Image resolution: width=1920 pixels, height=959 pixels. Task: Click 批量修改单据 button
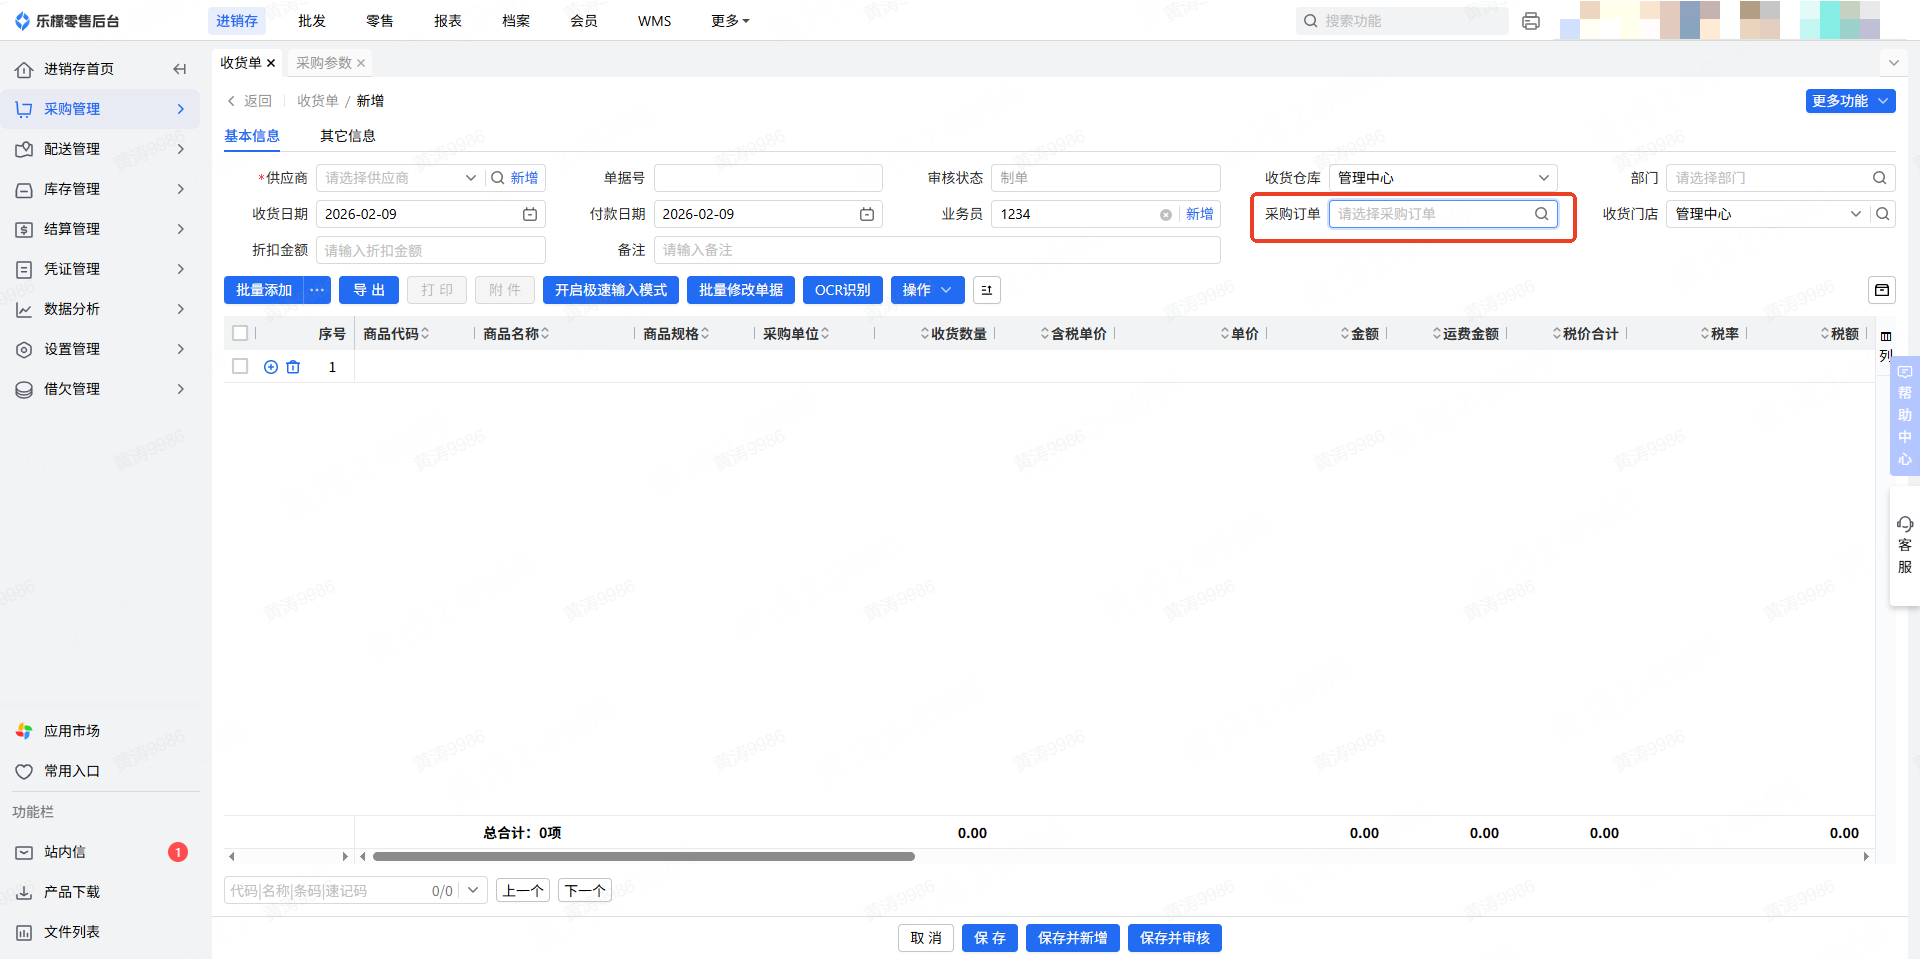coord(741,290)
